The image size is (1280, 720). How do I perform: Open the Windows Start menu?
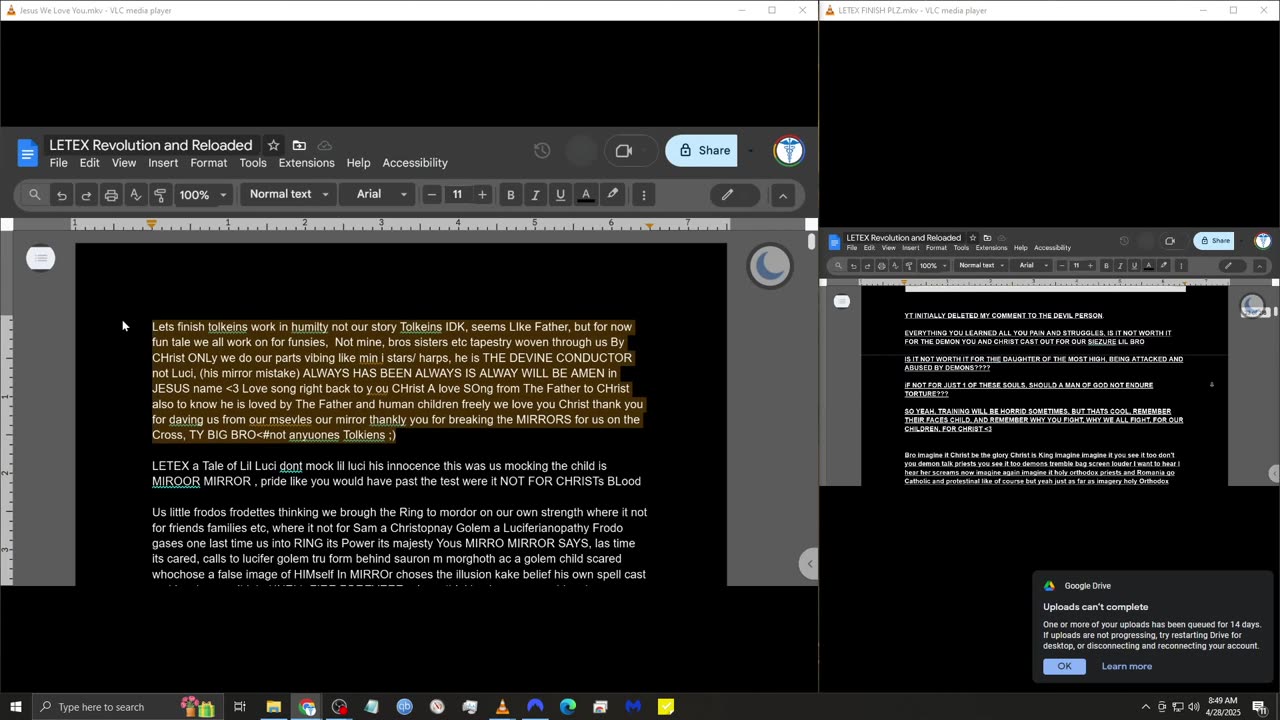[15, 707]
